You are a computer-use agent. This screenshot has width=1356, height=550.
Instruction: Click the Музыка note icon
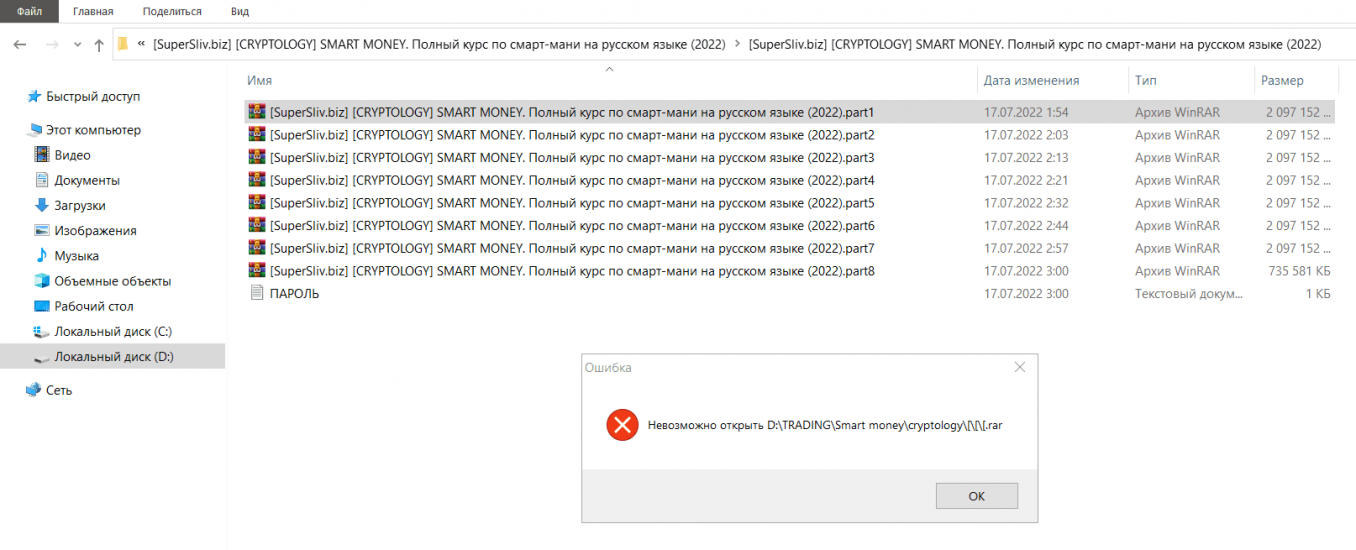click(41, 256)
